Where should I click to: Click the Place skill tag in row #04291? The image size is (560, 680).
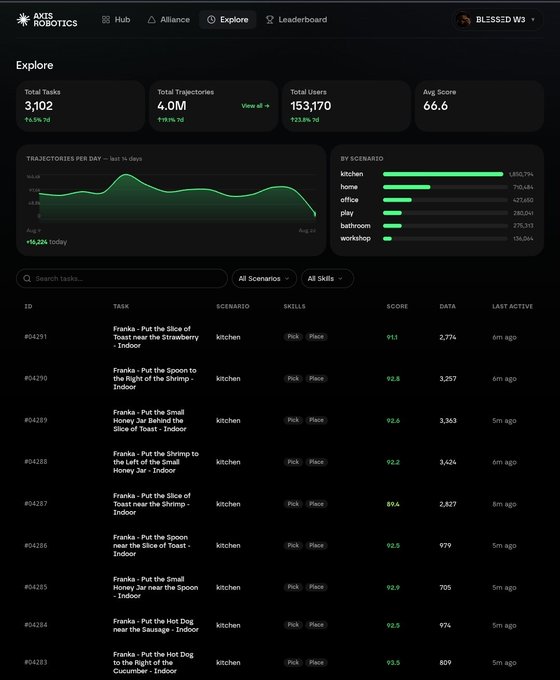point(316,337)
